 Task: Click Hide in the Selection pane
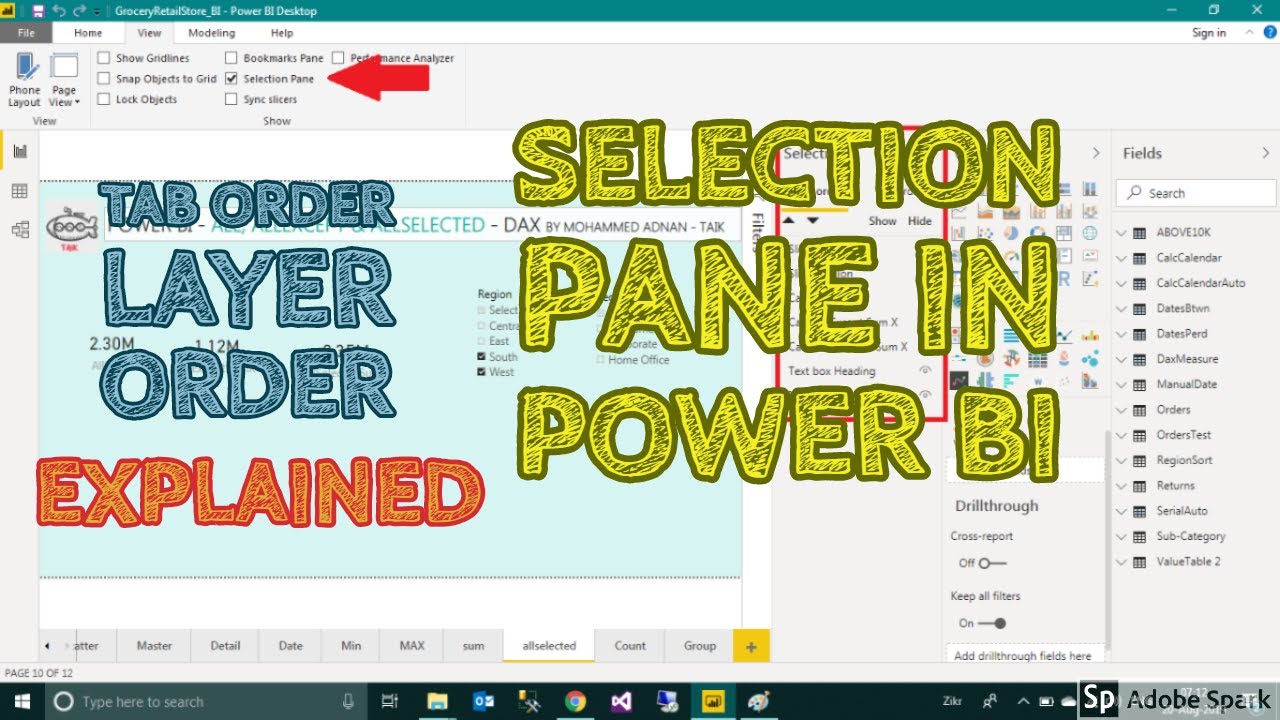click(919, 221)
